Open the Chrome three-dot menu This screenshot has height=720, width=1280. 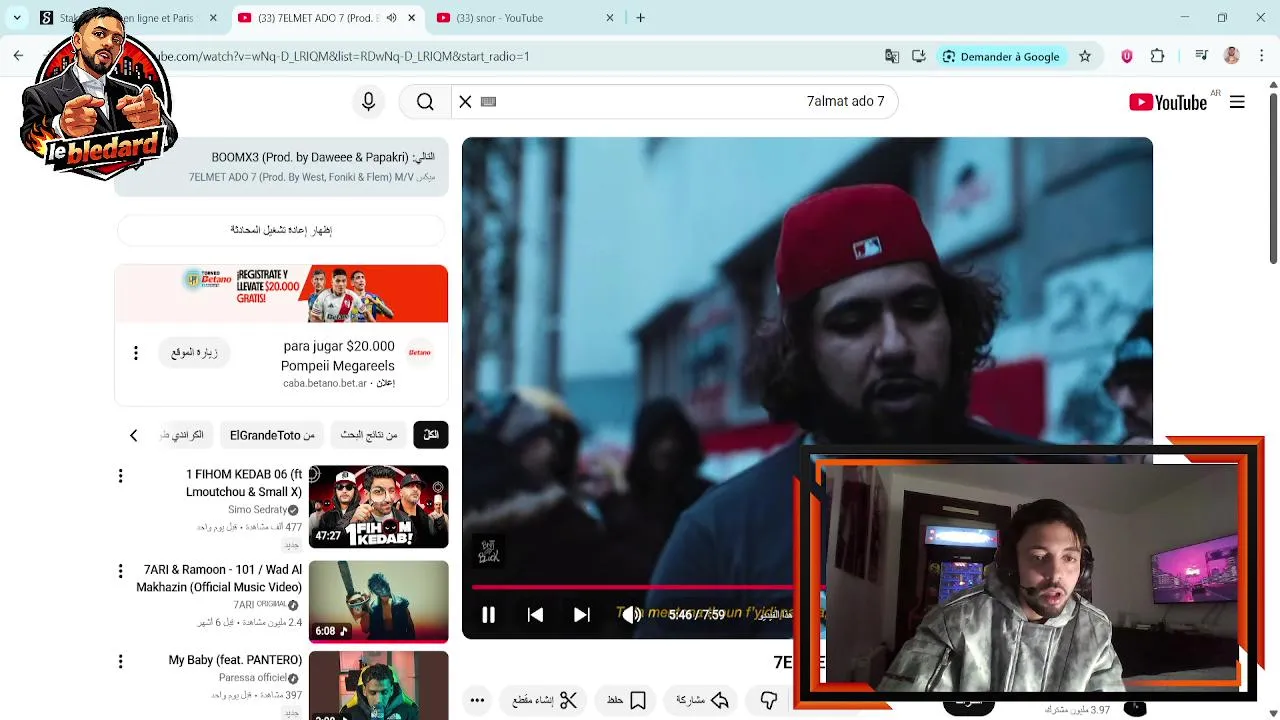click(x=1262, y=56)
